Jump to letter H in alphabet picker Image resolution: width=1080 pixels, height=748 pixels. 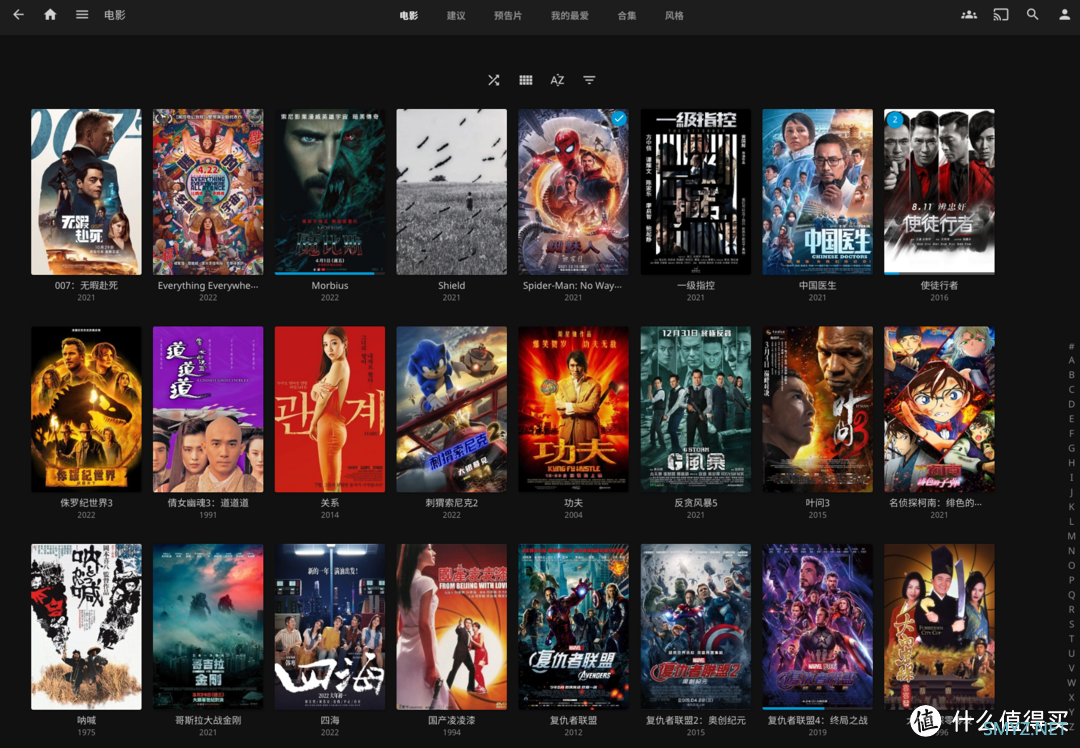[x=1071, y=463]
